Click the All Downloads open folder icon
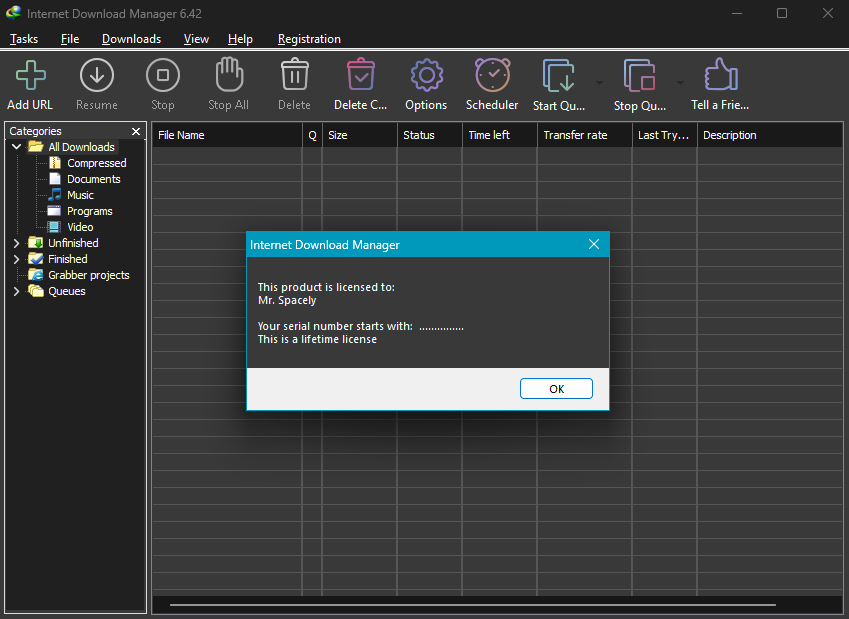The height and width of the screenshot is (619, 849). 36,146
